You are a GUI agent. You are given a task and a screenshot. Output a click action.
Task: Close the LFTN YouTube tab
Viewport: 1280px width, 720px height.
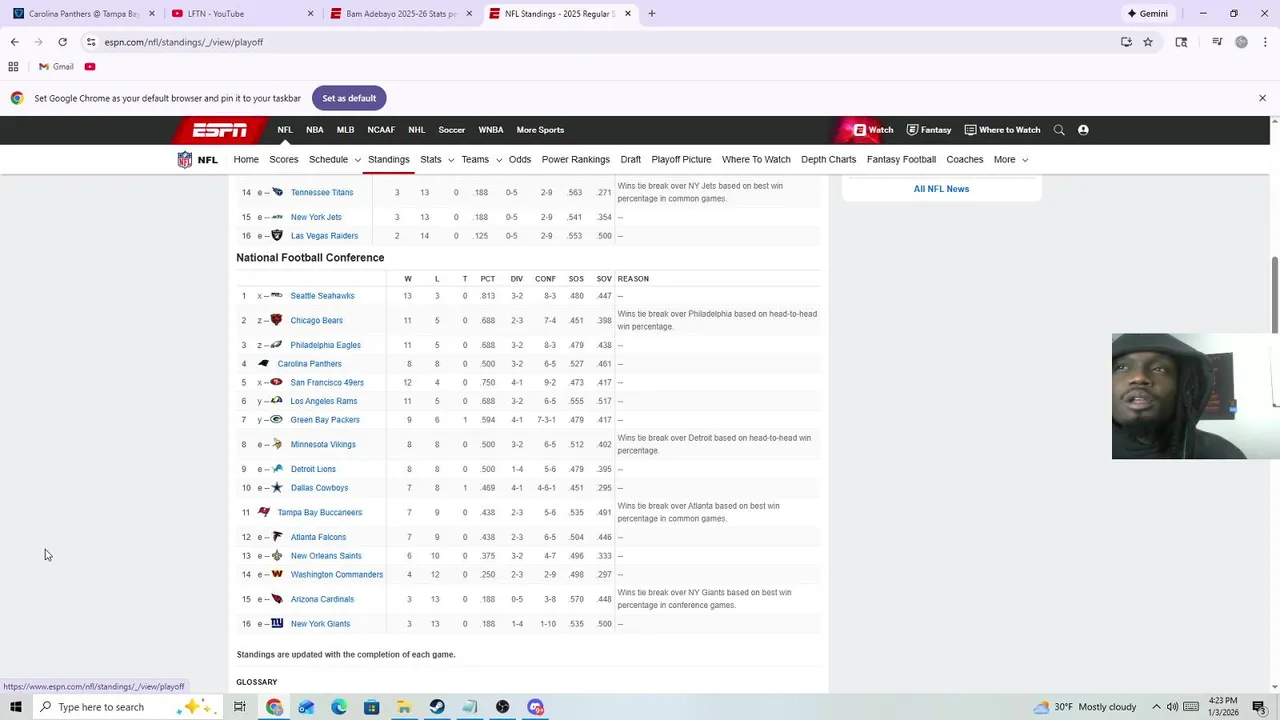(310, 14)
